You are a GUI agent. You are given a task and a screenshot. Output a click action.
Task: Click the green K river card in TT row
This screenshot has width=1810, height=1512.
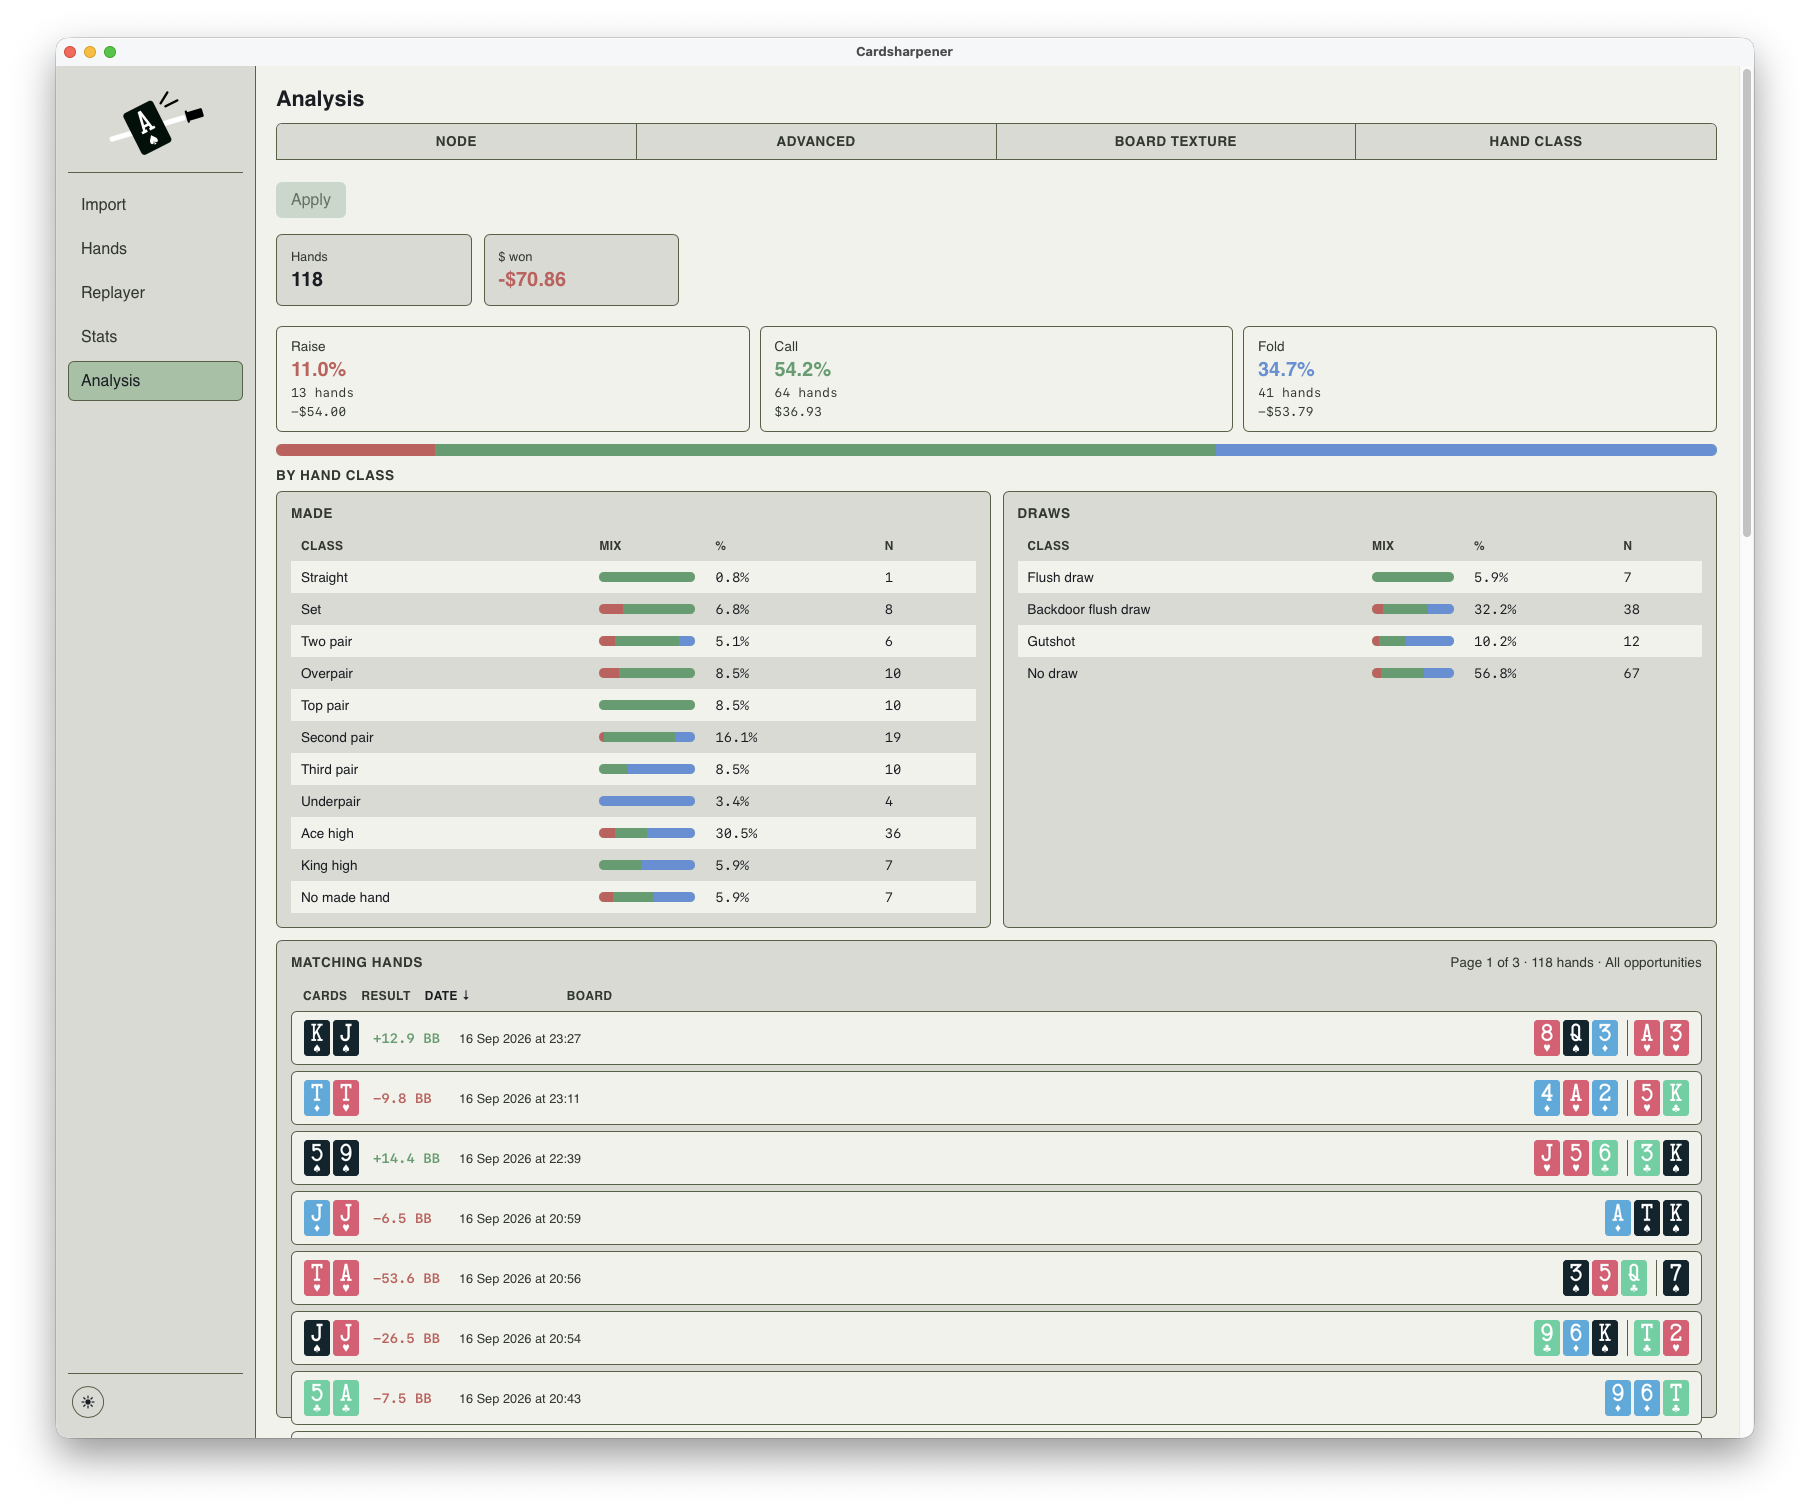click(1676, 1098)
